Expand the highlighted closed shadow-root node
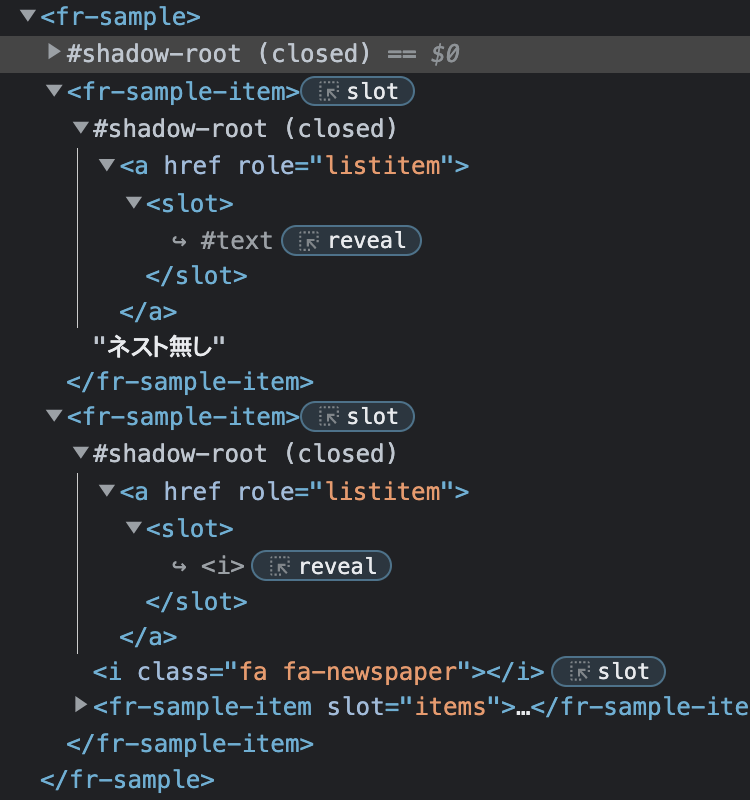Viewport: 750px width, 800px height. pos(54,52)
